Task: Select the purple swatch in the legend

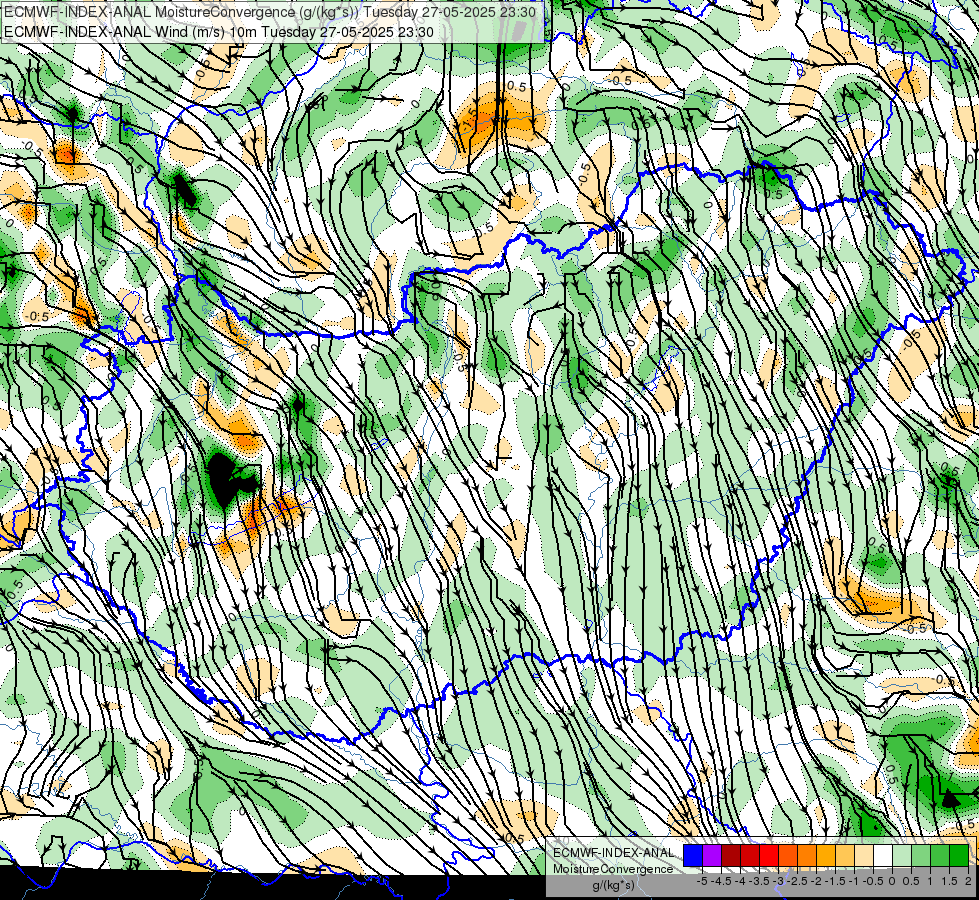Action: tap(712, 856)
